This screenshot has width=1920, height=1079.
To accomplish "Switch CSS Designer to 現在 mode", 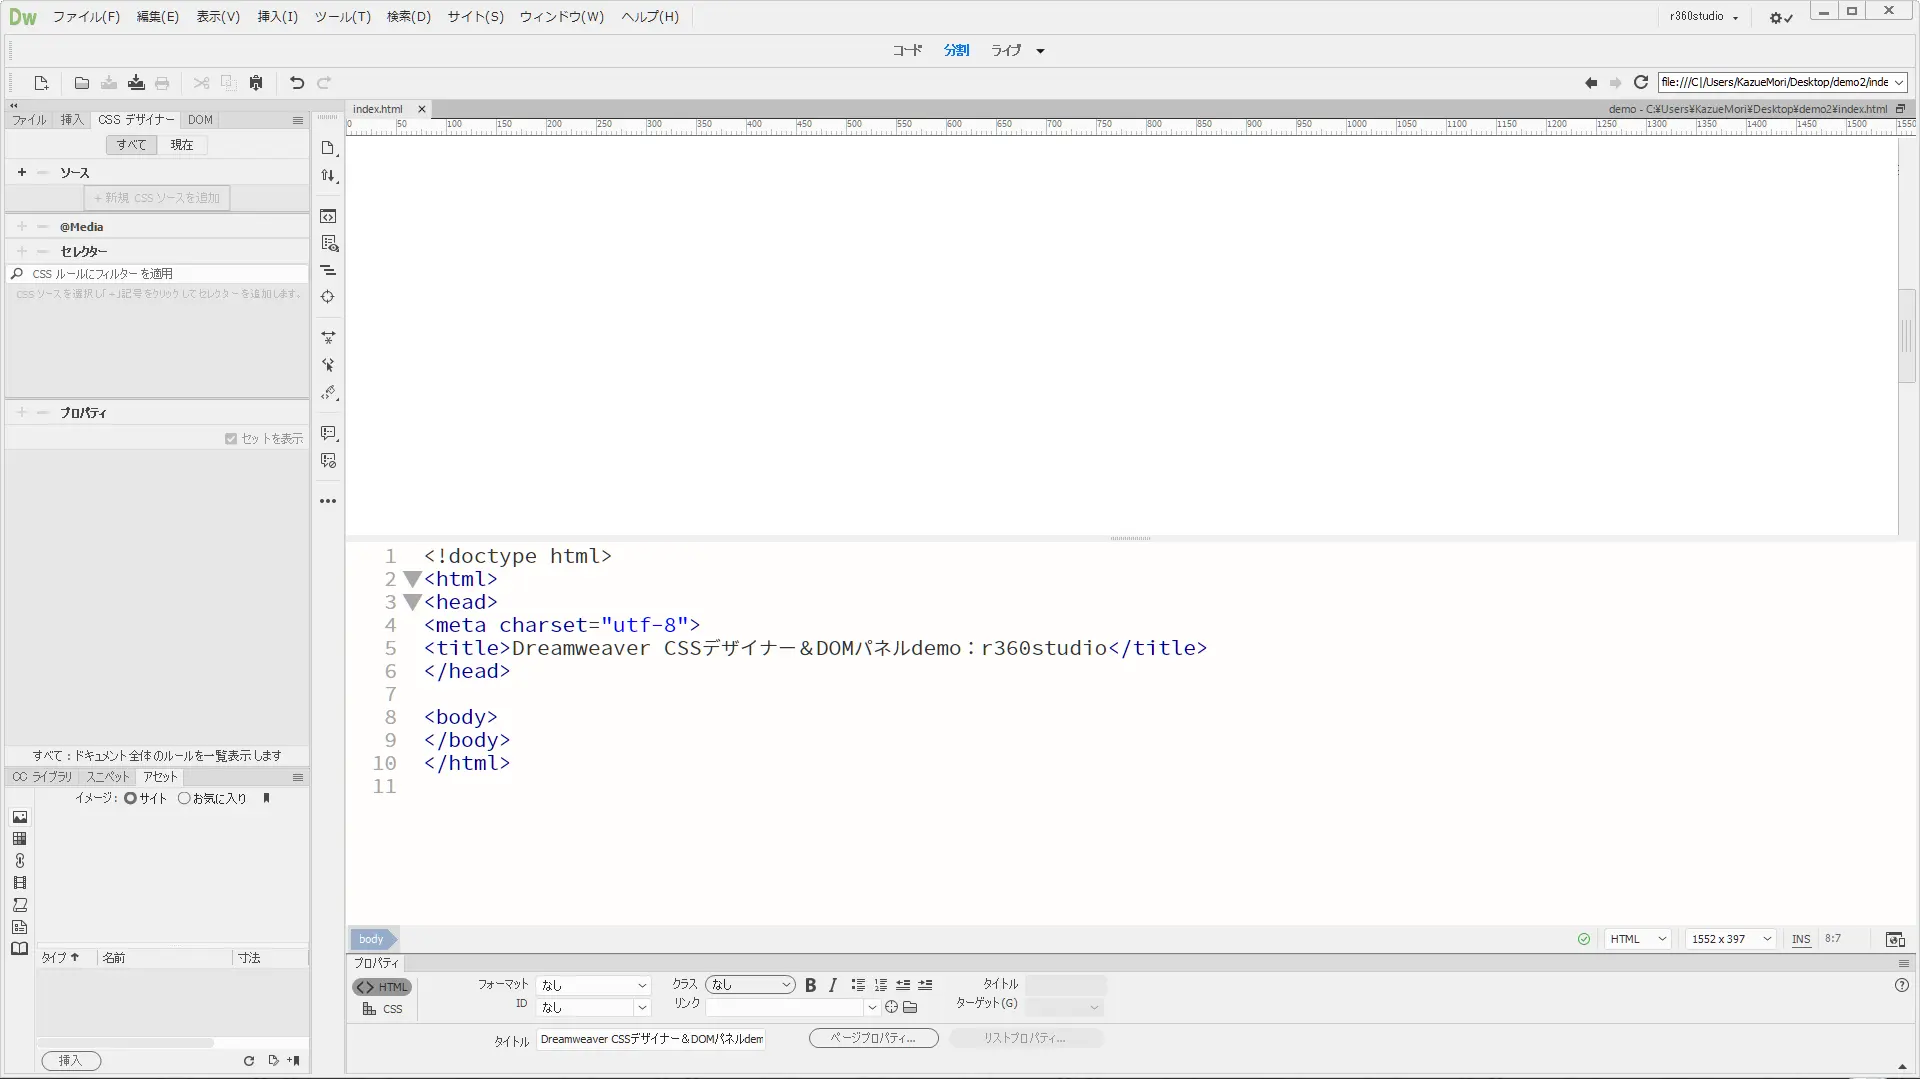I will click(182, 145).
